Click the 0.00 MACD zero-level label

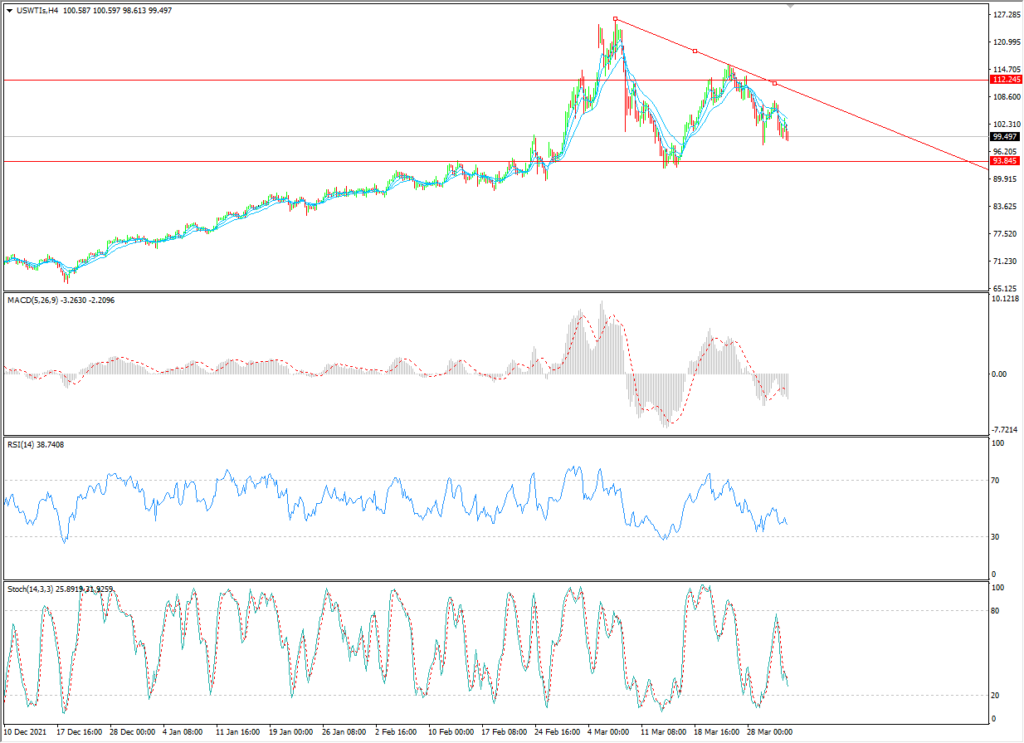click(x=999, y=374)
